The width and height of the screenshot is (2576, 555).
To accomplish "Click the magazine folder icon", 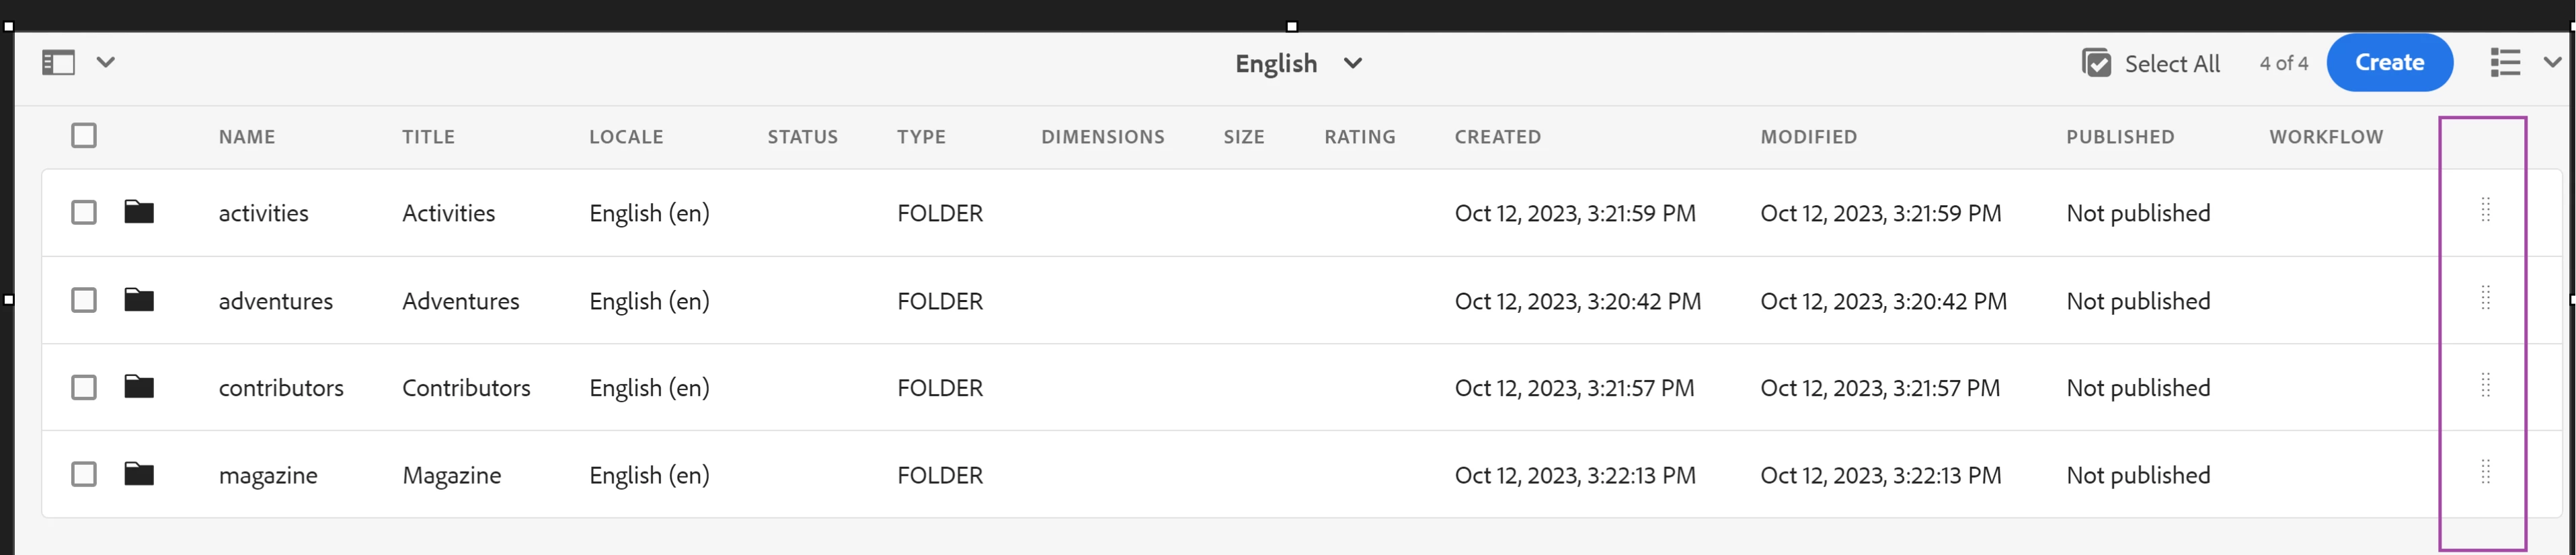I will coord(139,474).
